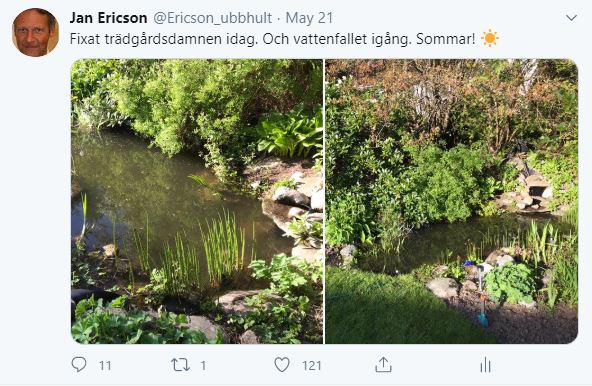This screenshot has height=386, width=592.
Task: Open the share upload icon
Action: pyautogui.click(x=383, y=365)
